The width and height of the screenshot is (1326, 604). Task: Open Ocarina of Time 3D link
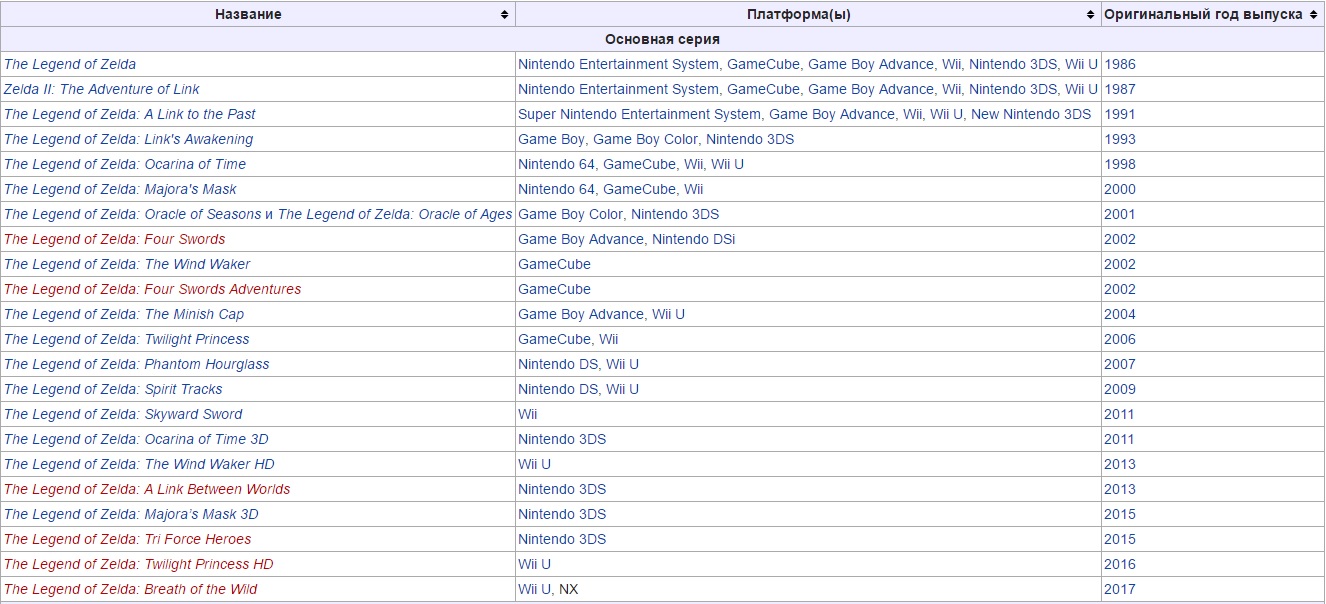(136, 439)
